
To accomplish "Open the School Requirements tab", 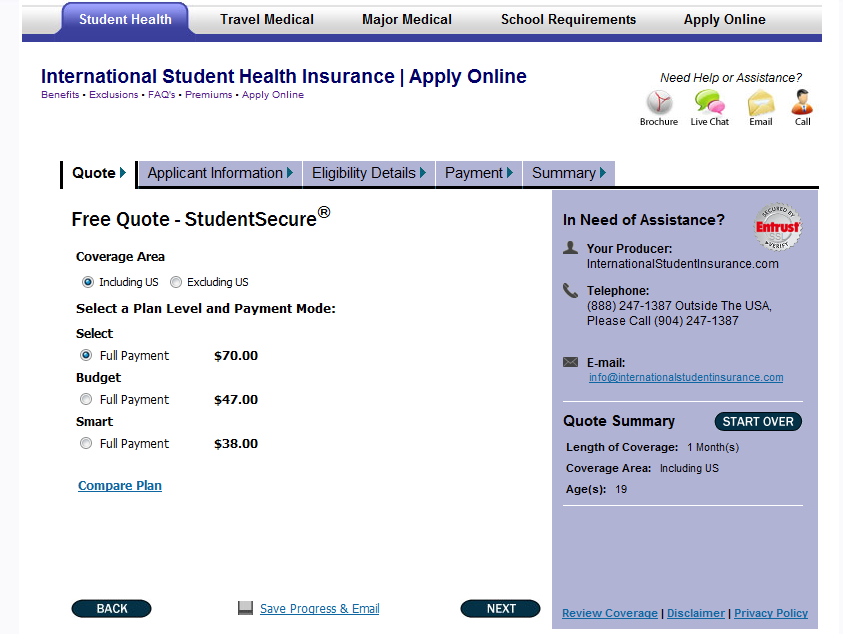I will point(568,20).
